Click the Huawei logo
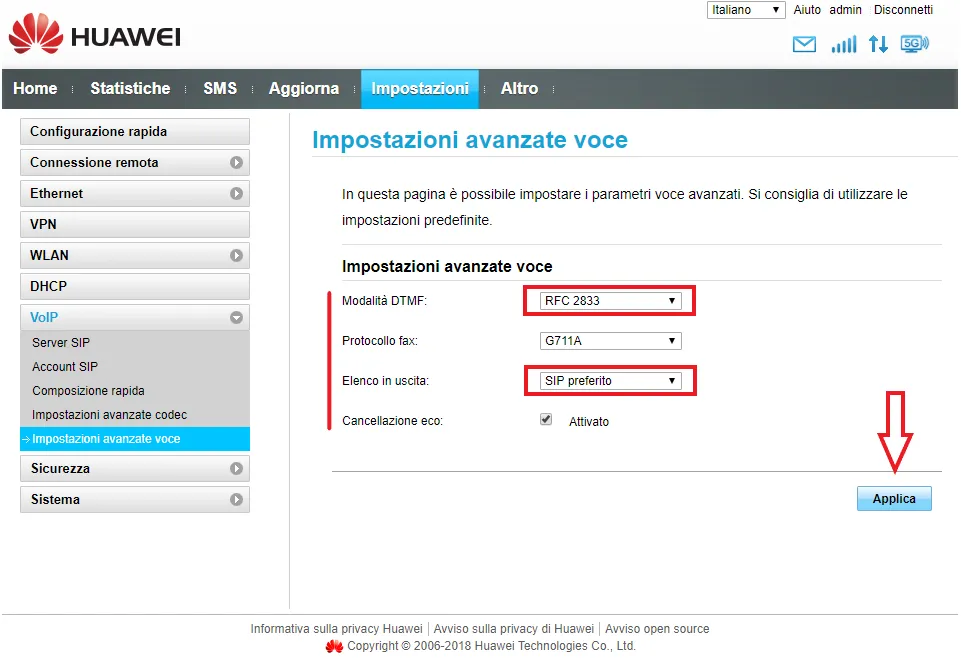The width and height of the screenshot is (961, 667). point(95,36)
